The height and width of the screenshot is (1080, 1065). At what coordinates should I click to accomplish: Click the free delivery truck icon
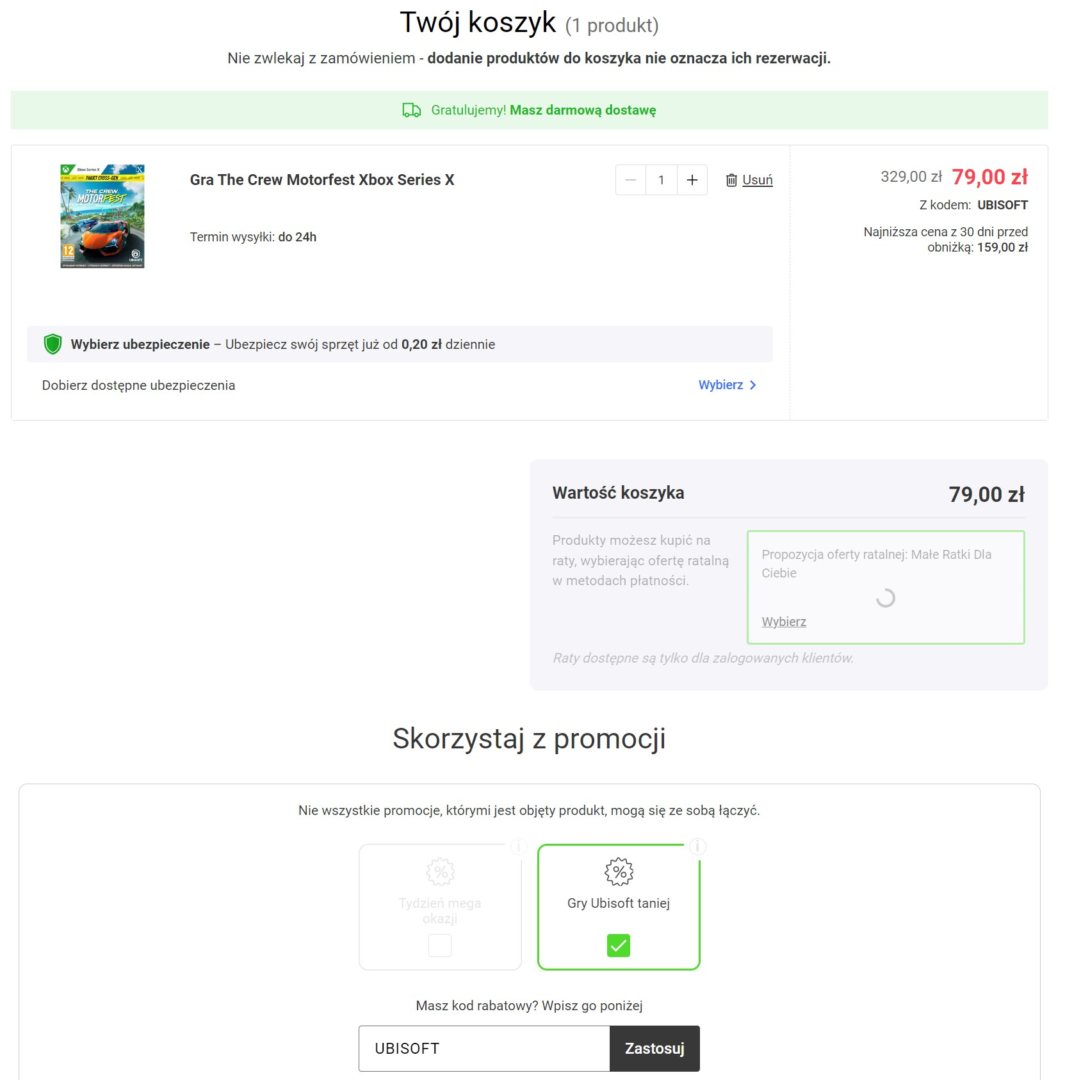pyautogui.click(x=411, y=110)
